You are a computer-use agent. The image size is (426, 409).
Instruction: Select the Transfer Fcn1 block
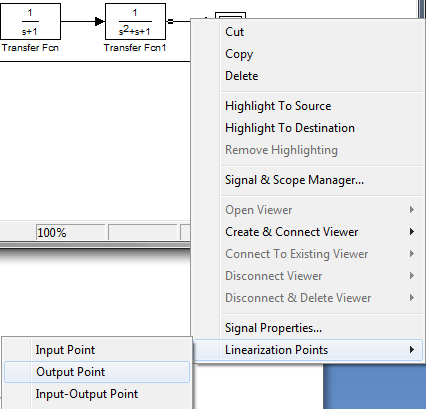135,22
